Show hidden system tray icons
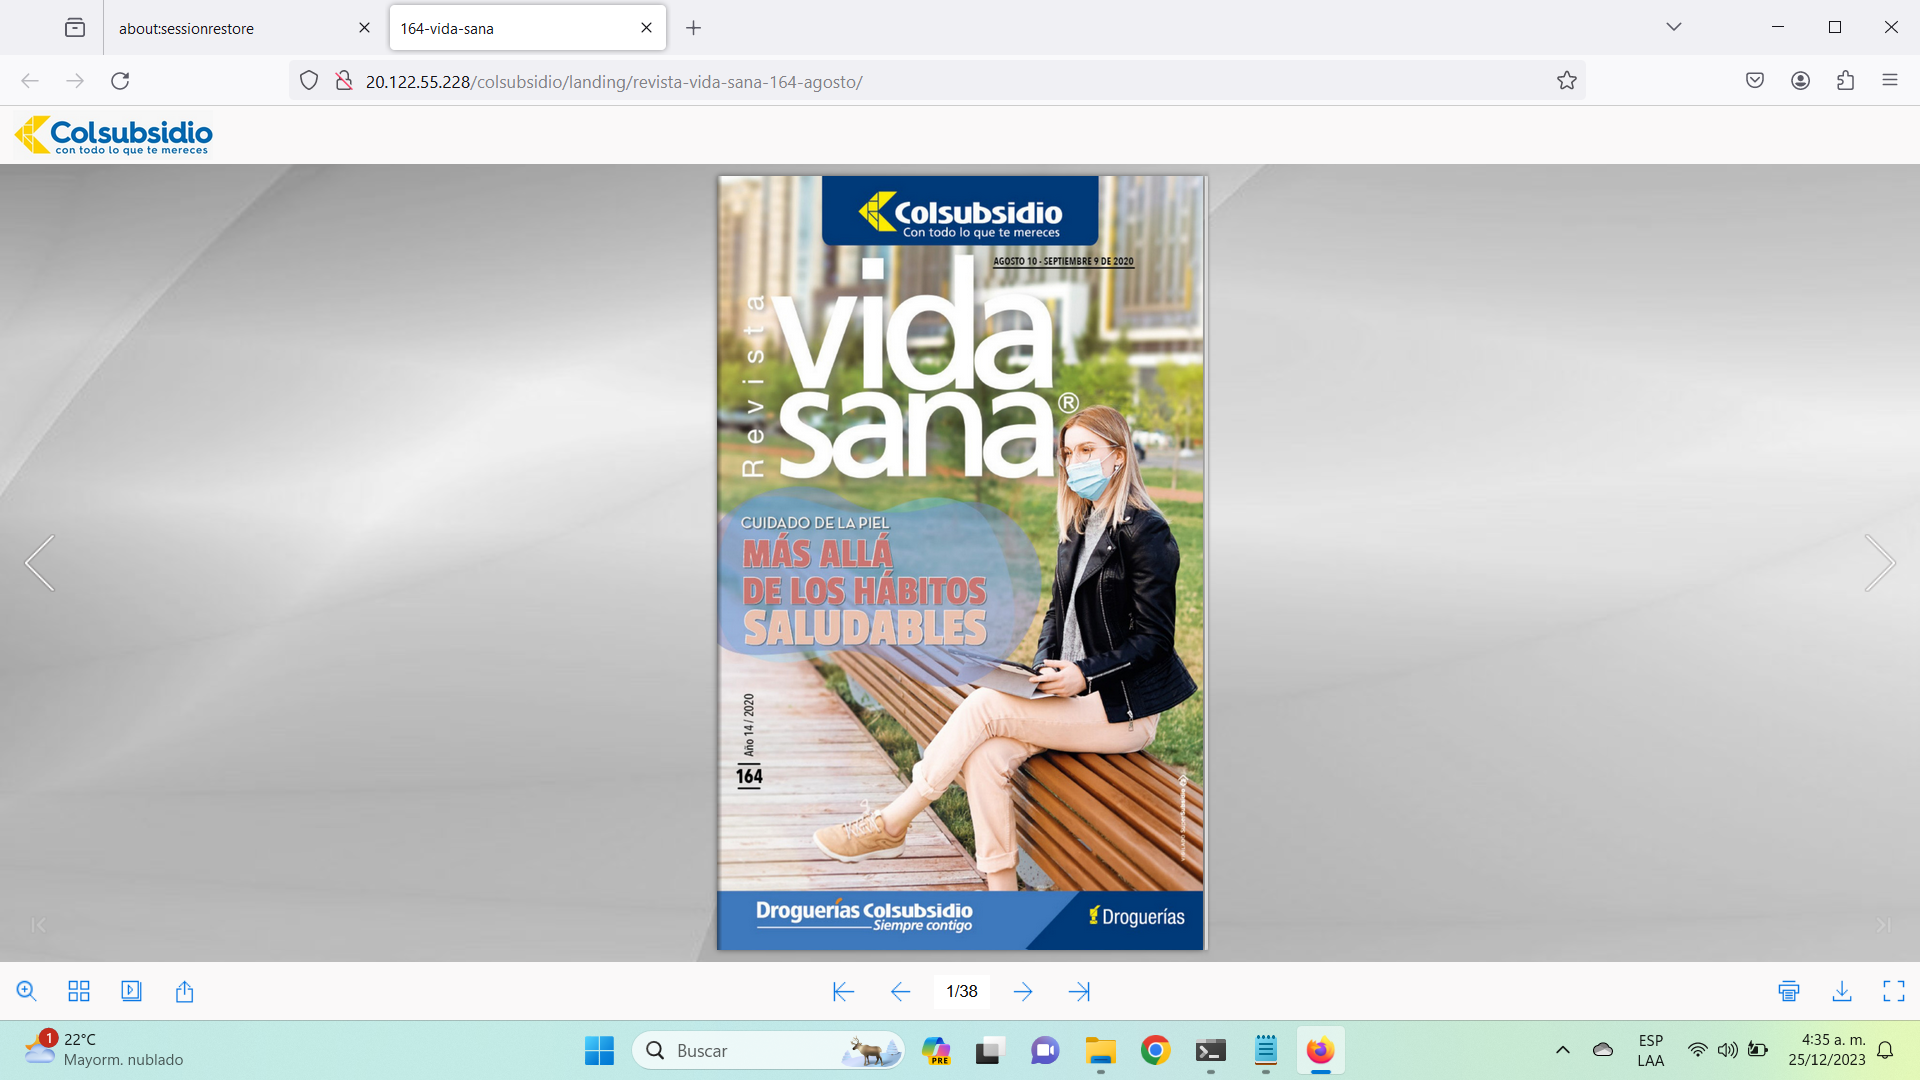 pyautogui.click(x=1562, y=1050)
